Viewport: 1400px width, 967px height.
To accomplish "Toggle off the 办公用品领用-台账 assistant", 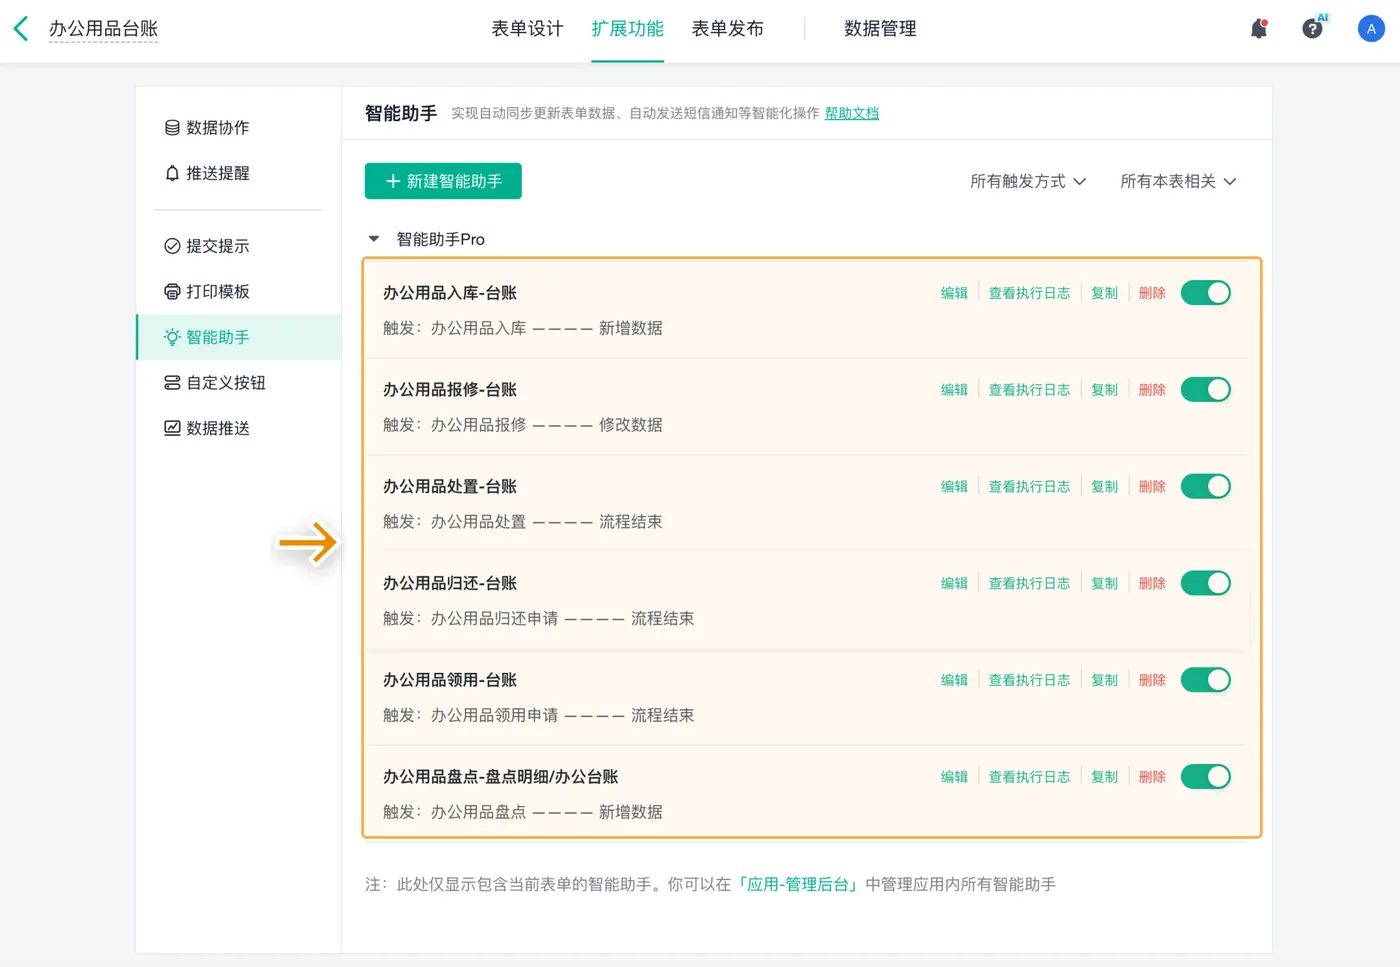I will [1205, 680].
